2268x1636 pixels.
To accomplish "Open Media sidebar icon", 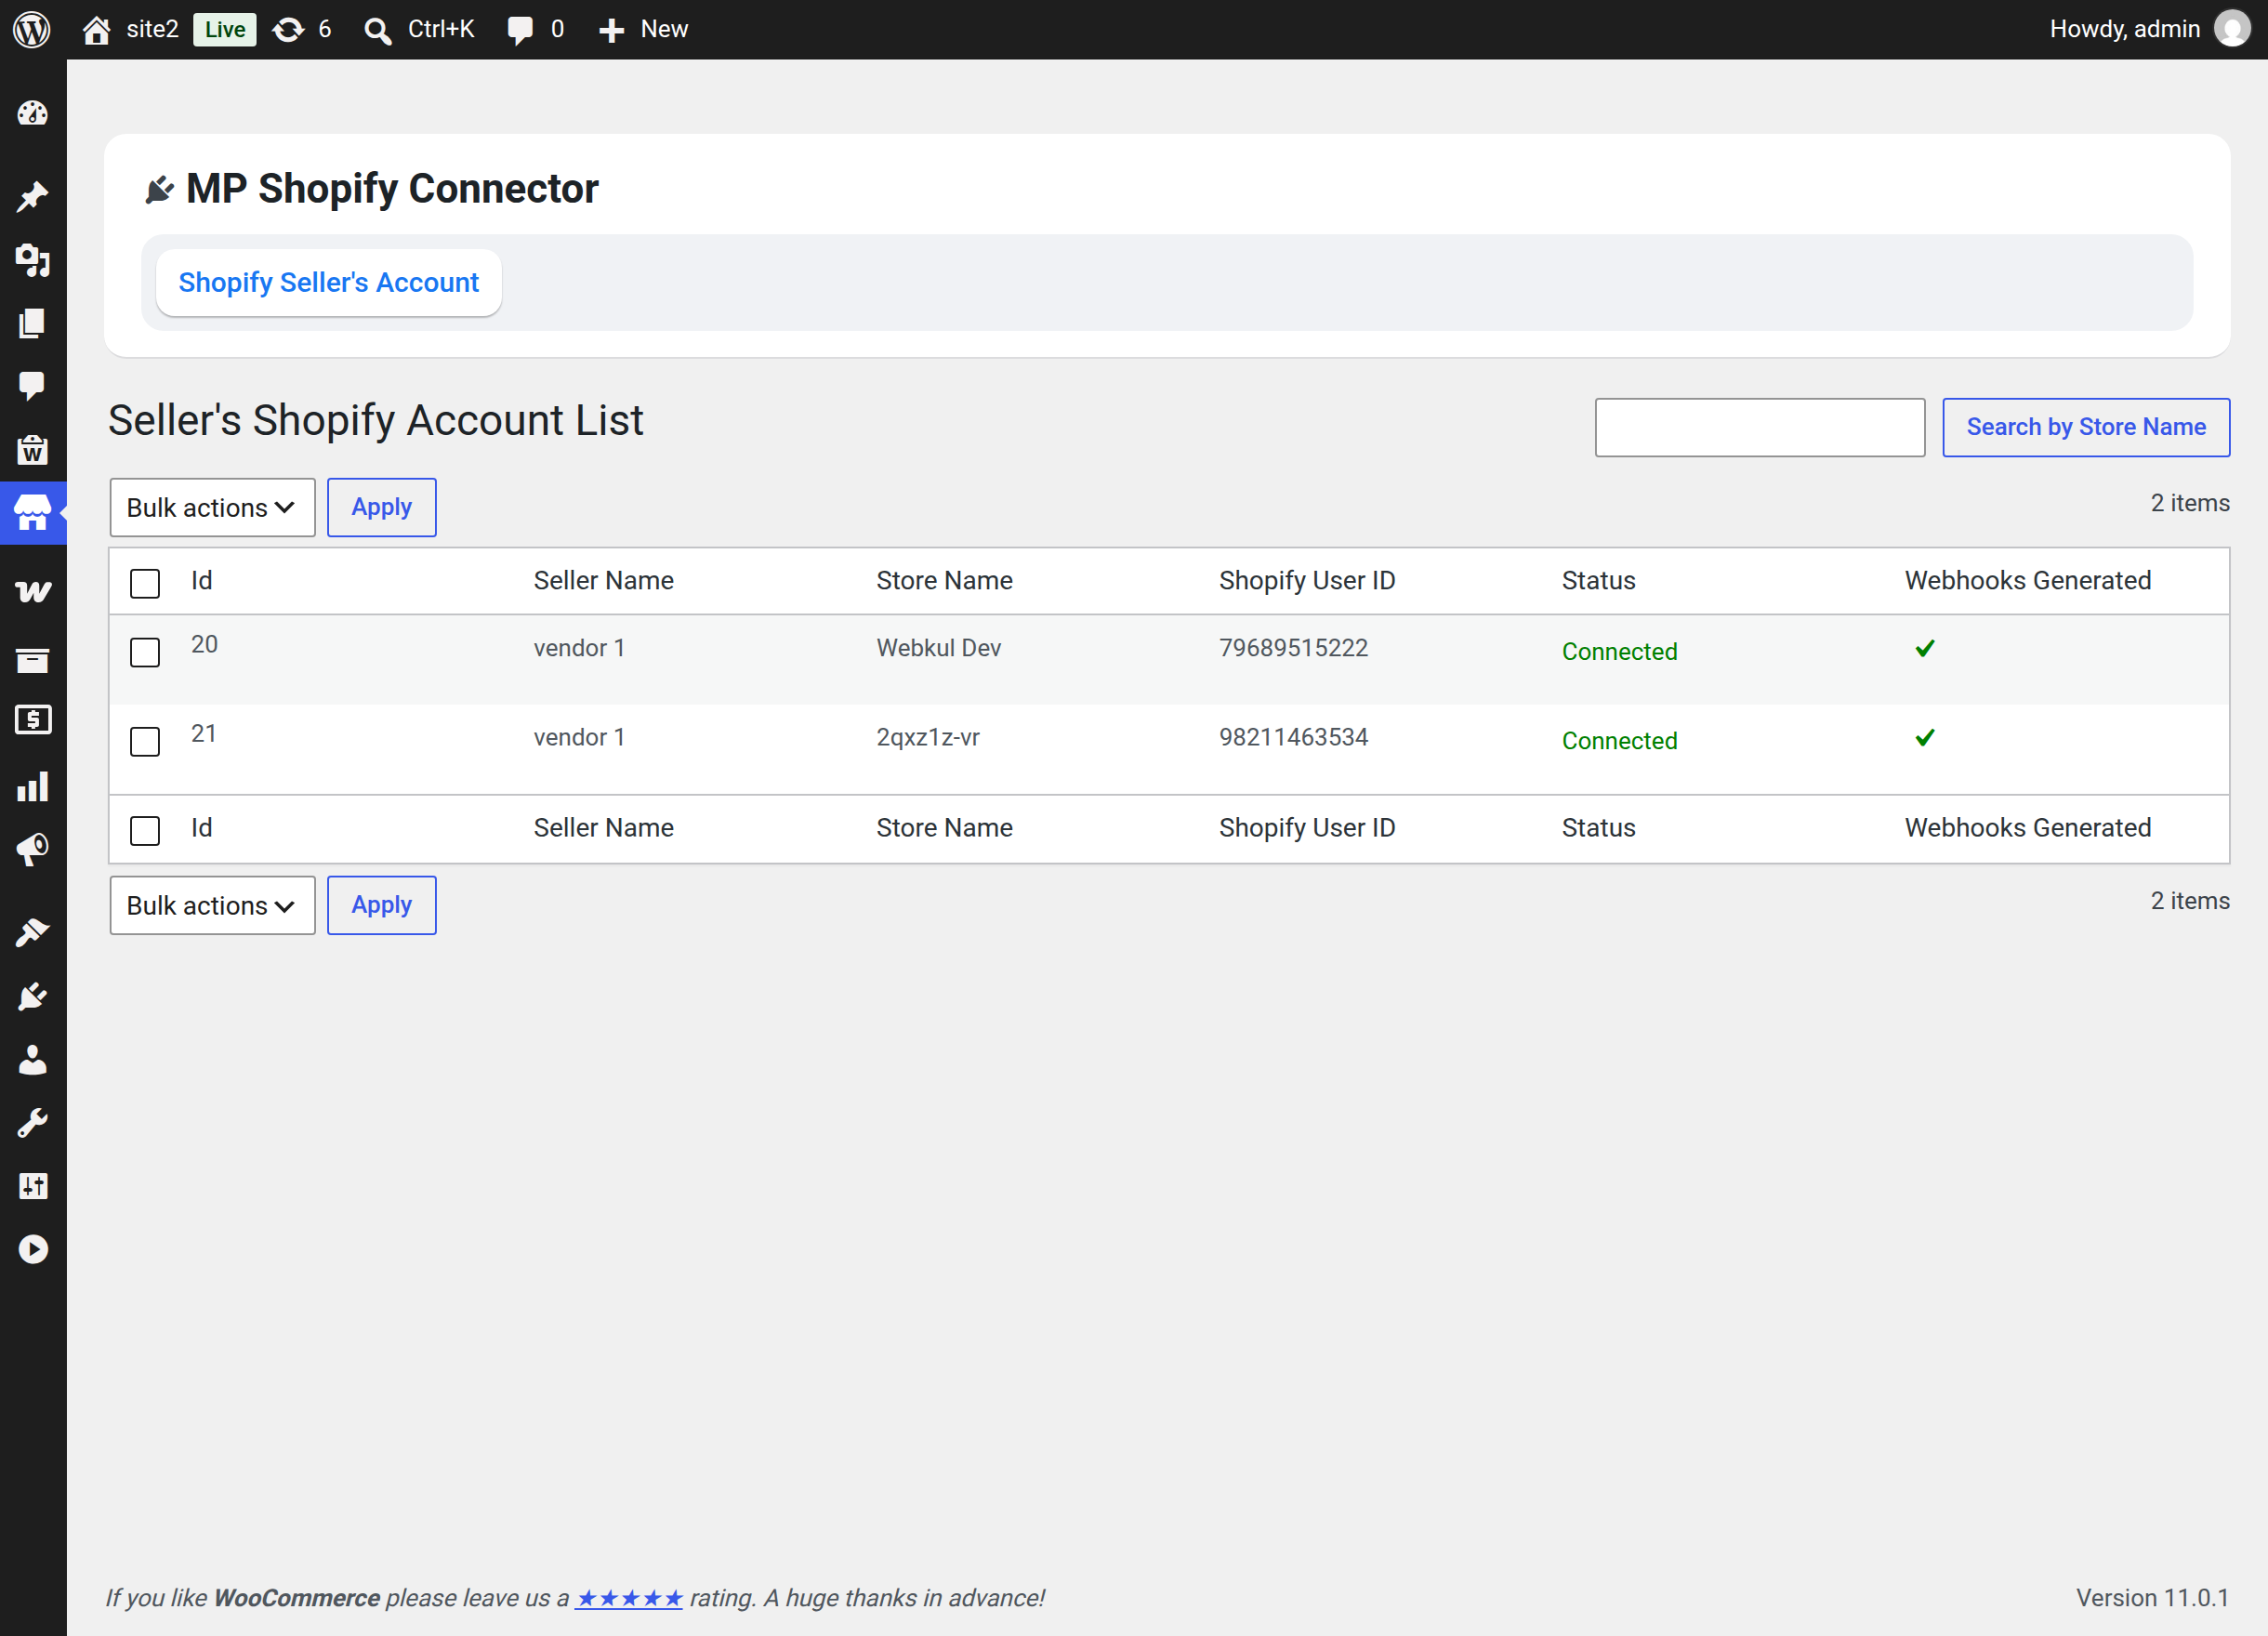I will [x=33, y=260].
